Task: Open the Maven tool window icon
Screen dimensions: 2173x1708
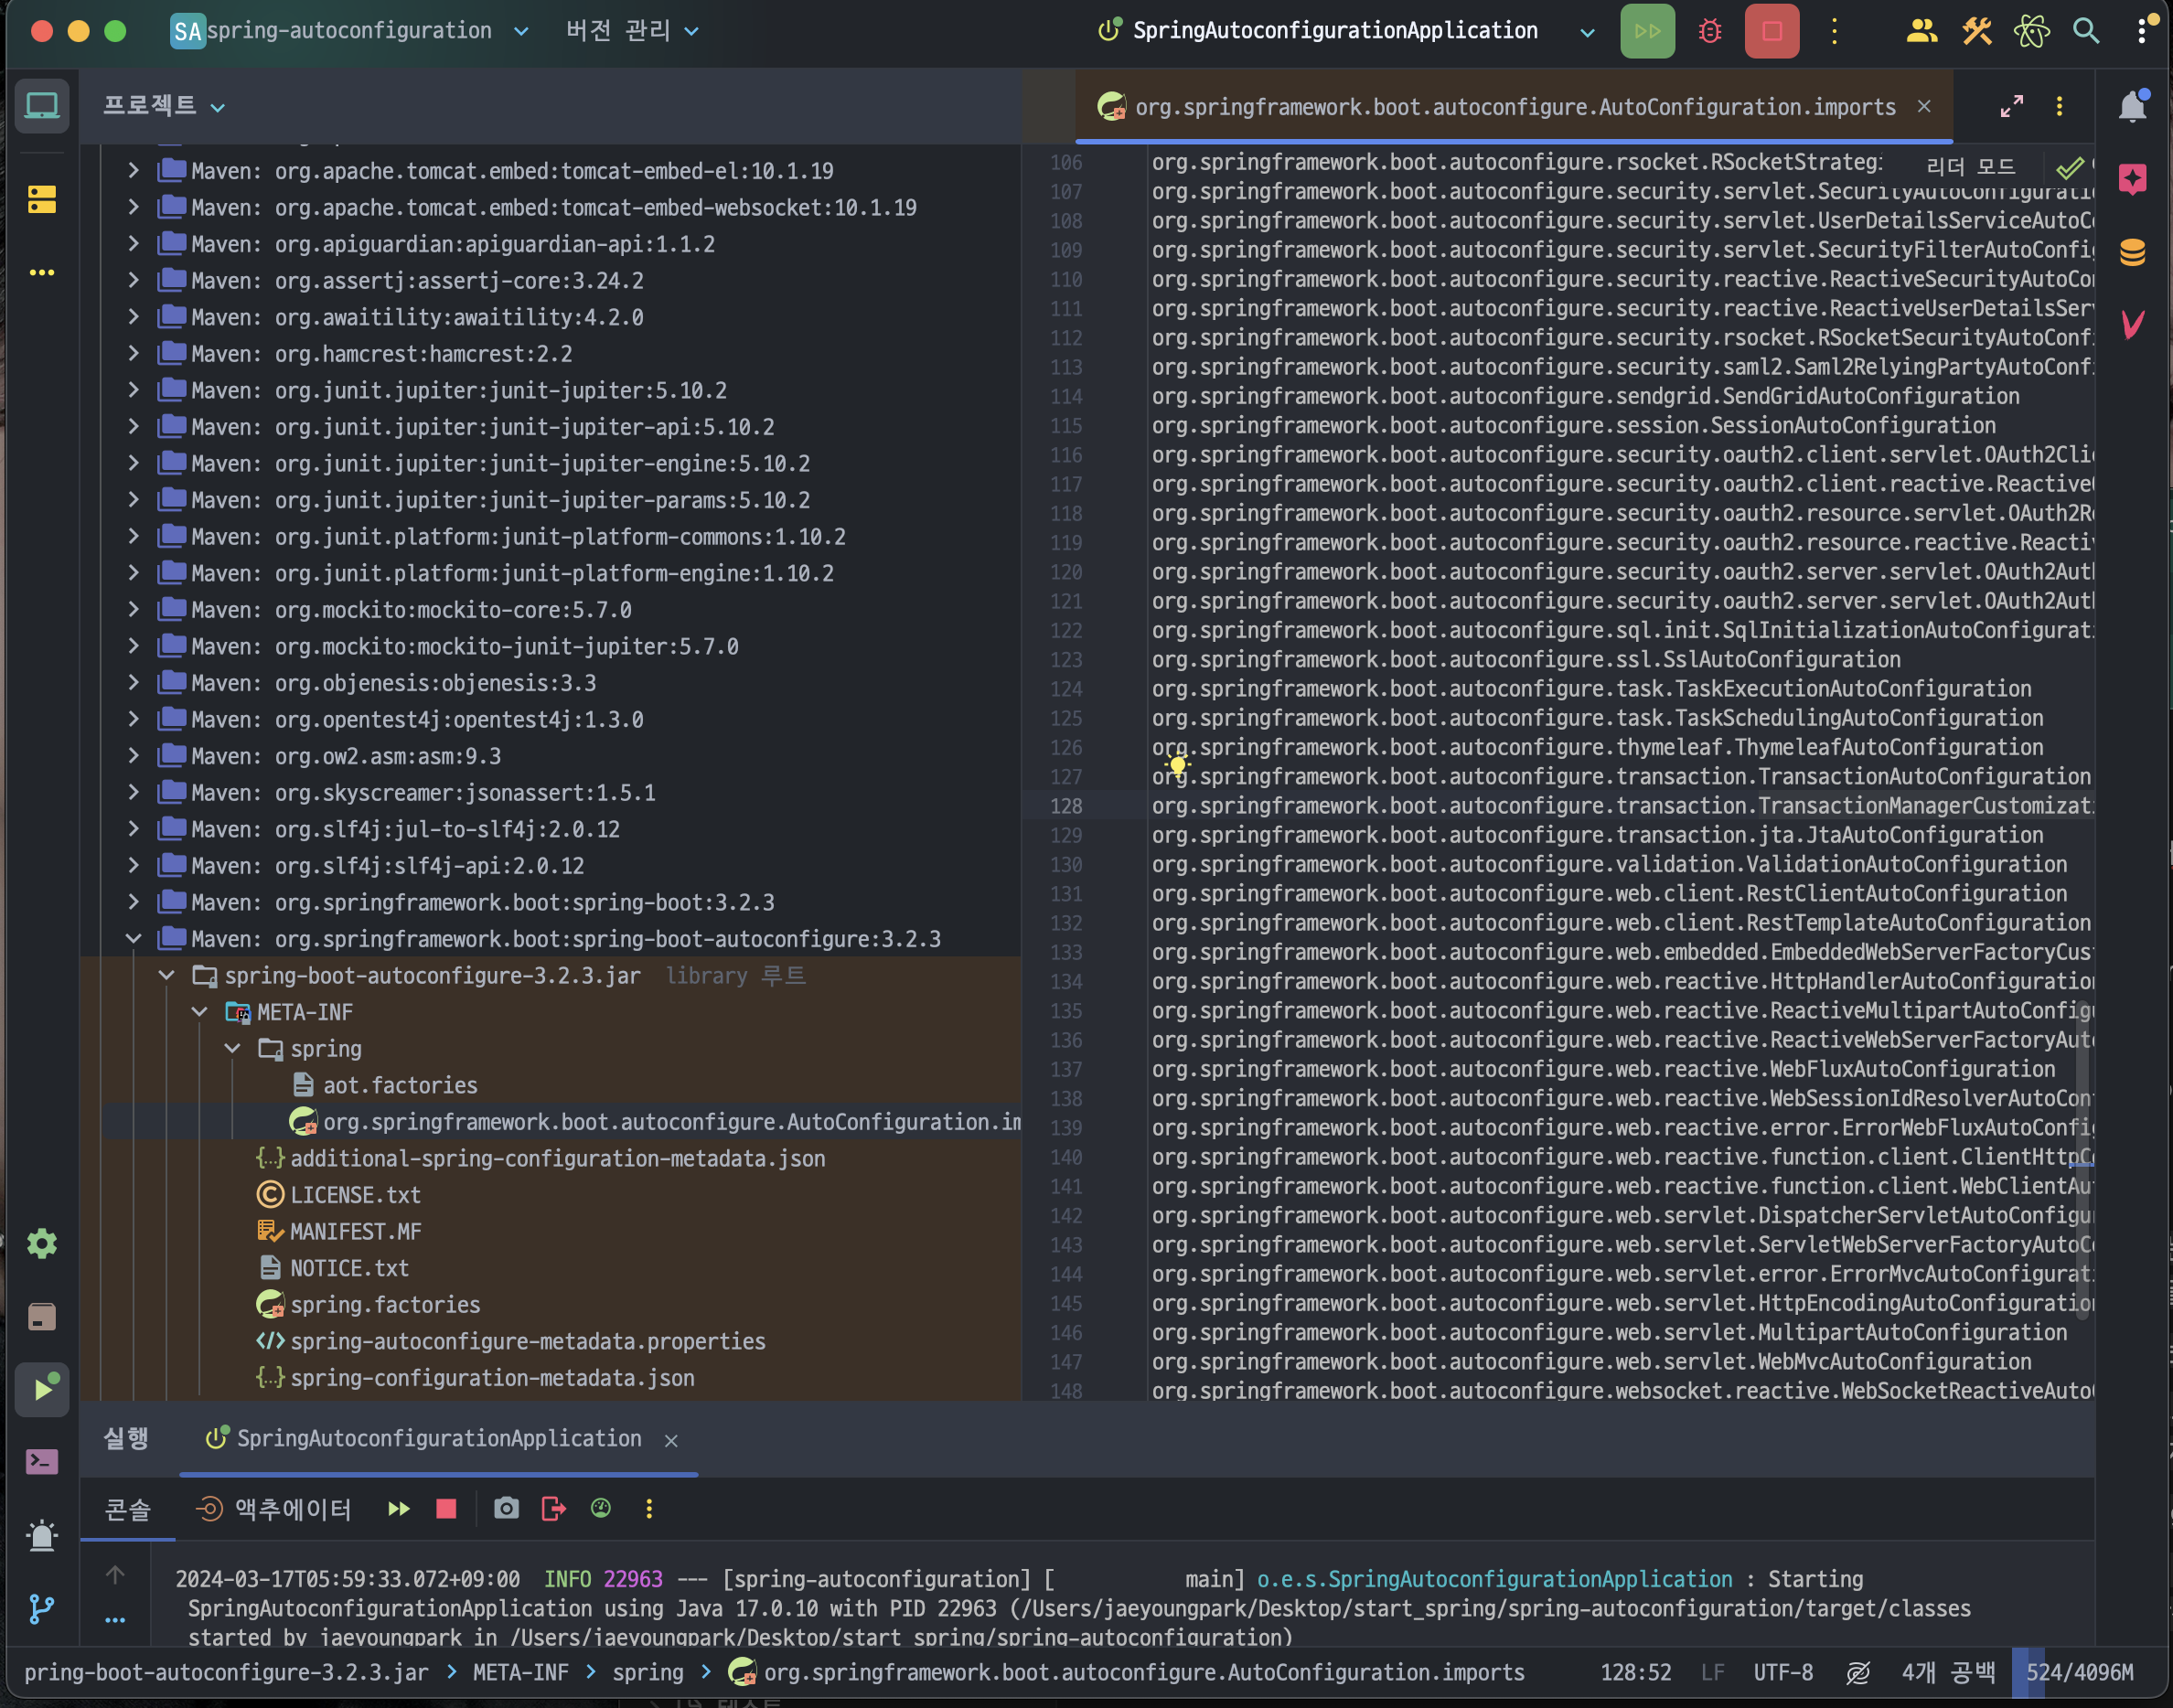Action: 2132,324
